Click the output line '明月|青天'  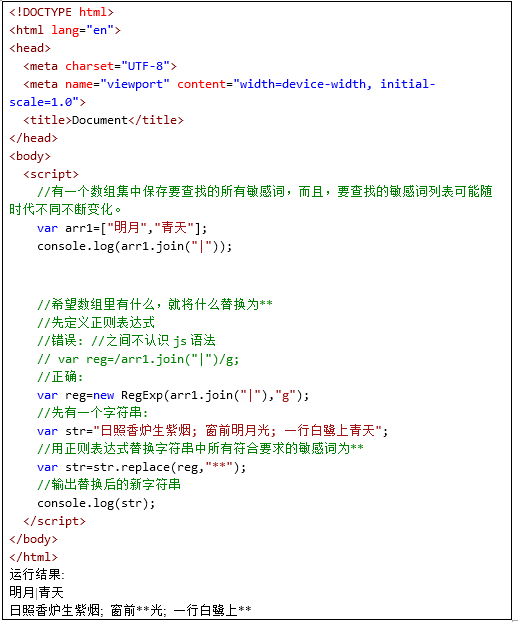pyautogui.click(x=36, y=593)
